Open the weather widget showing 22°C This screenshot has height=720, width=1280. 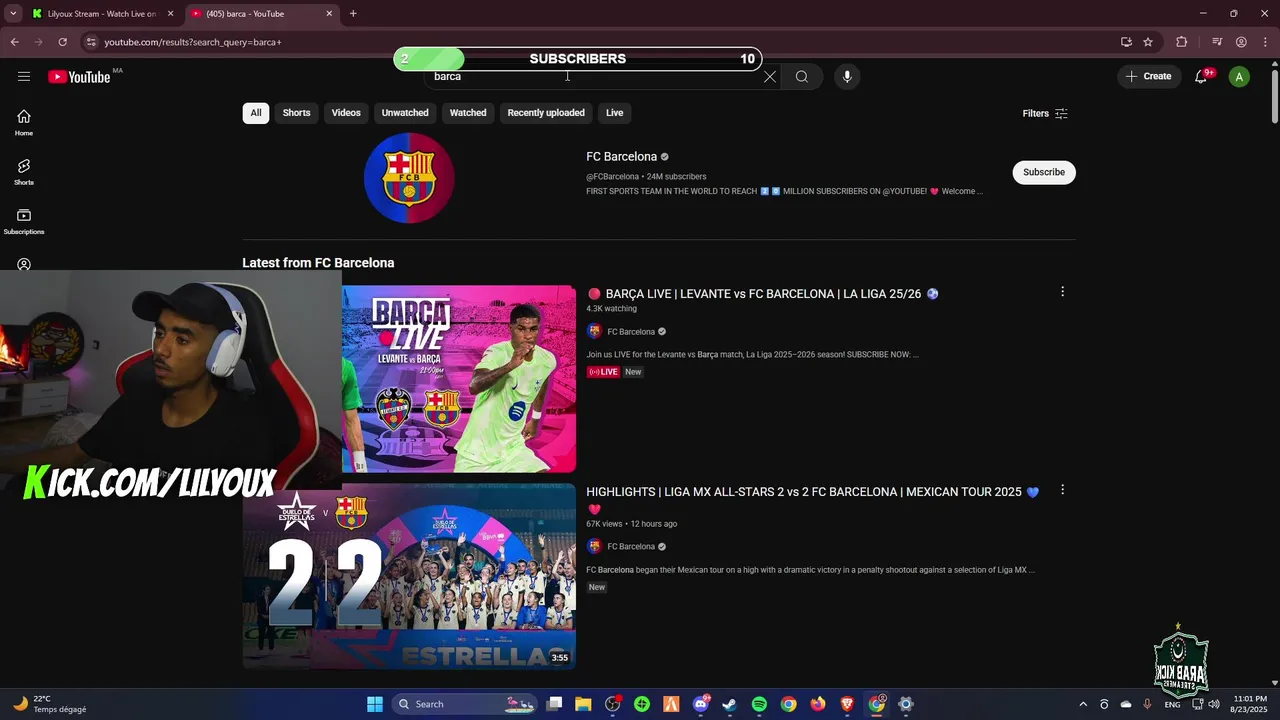[x=50, y=704]
